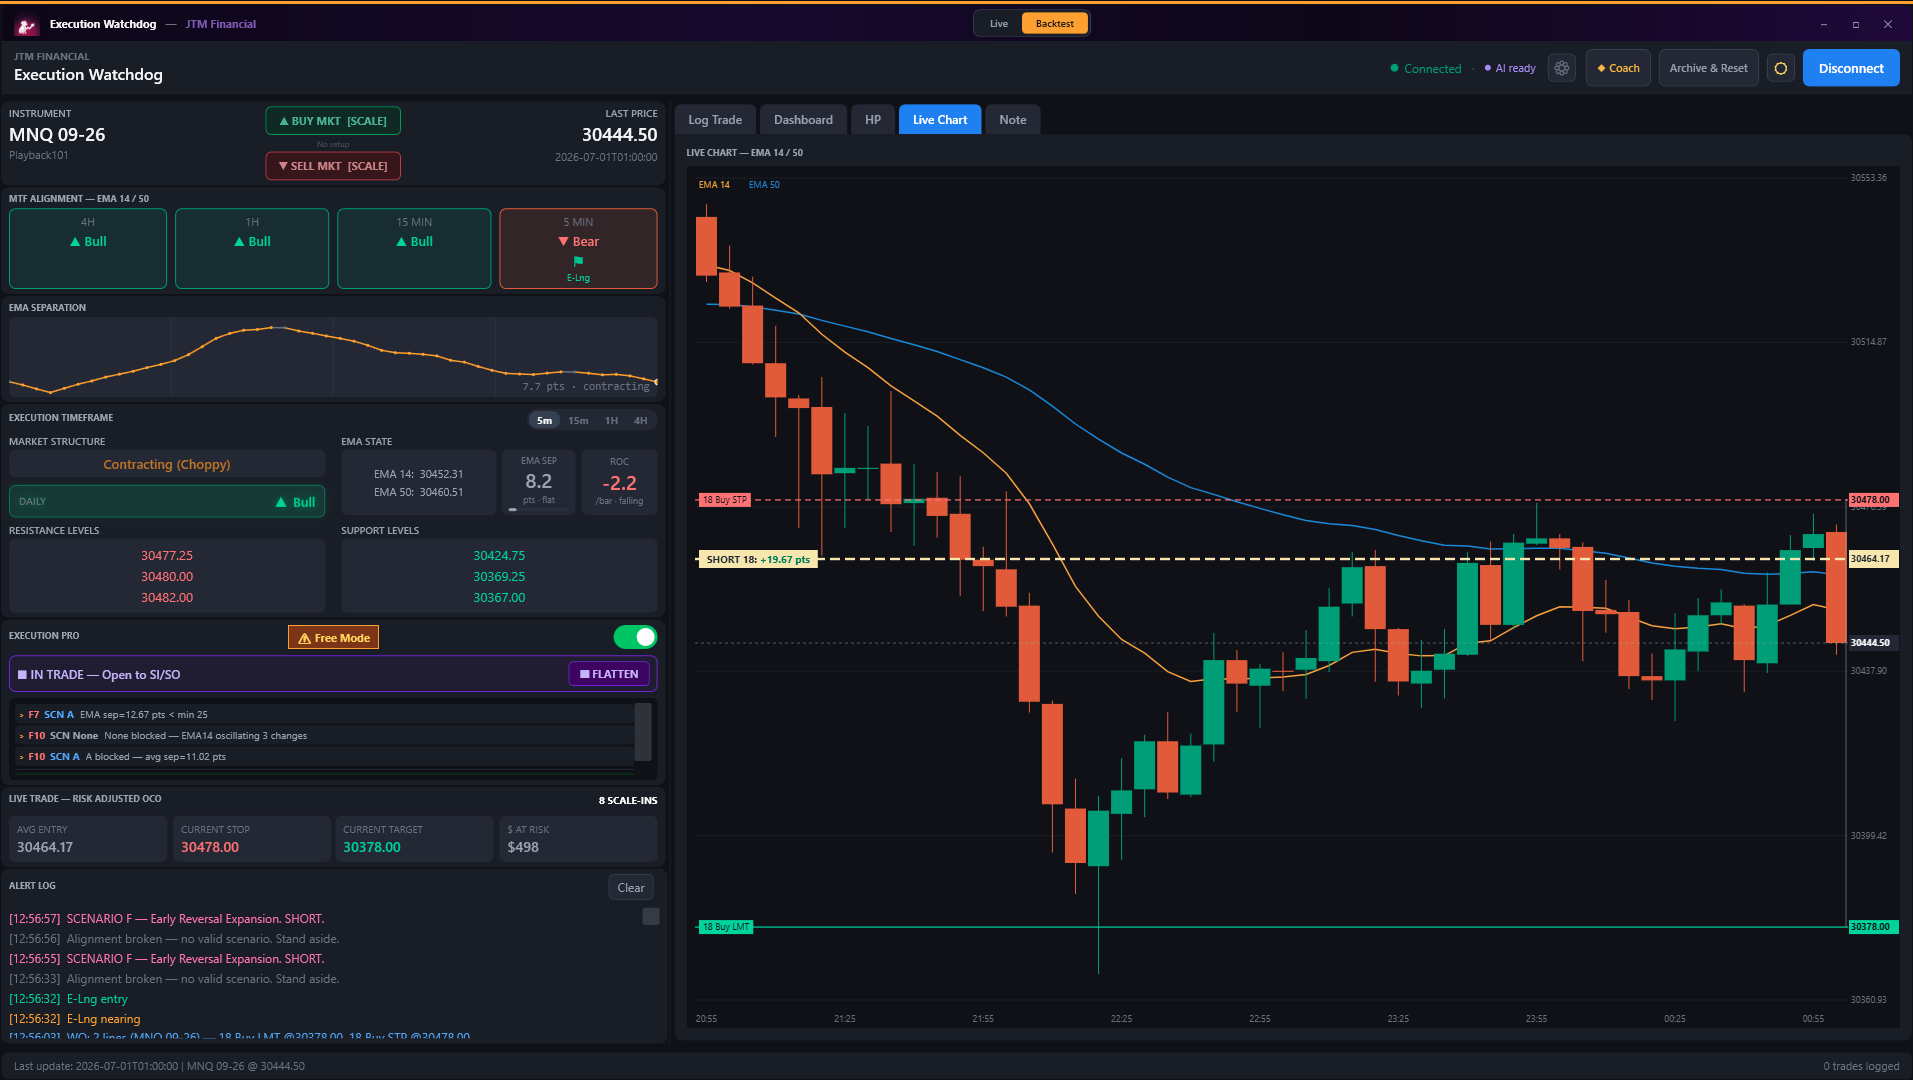Viewport: 1913px width, 1080px height.
Task: Click resistance level 30477.25
Action: (x=167, y=556)
